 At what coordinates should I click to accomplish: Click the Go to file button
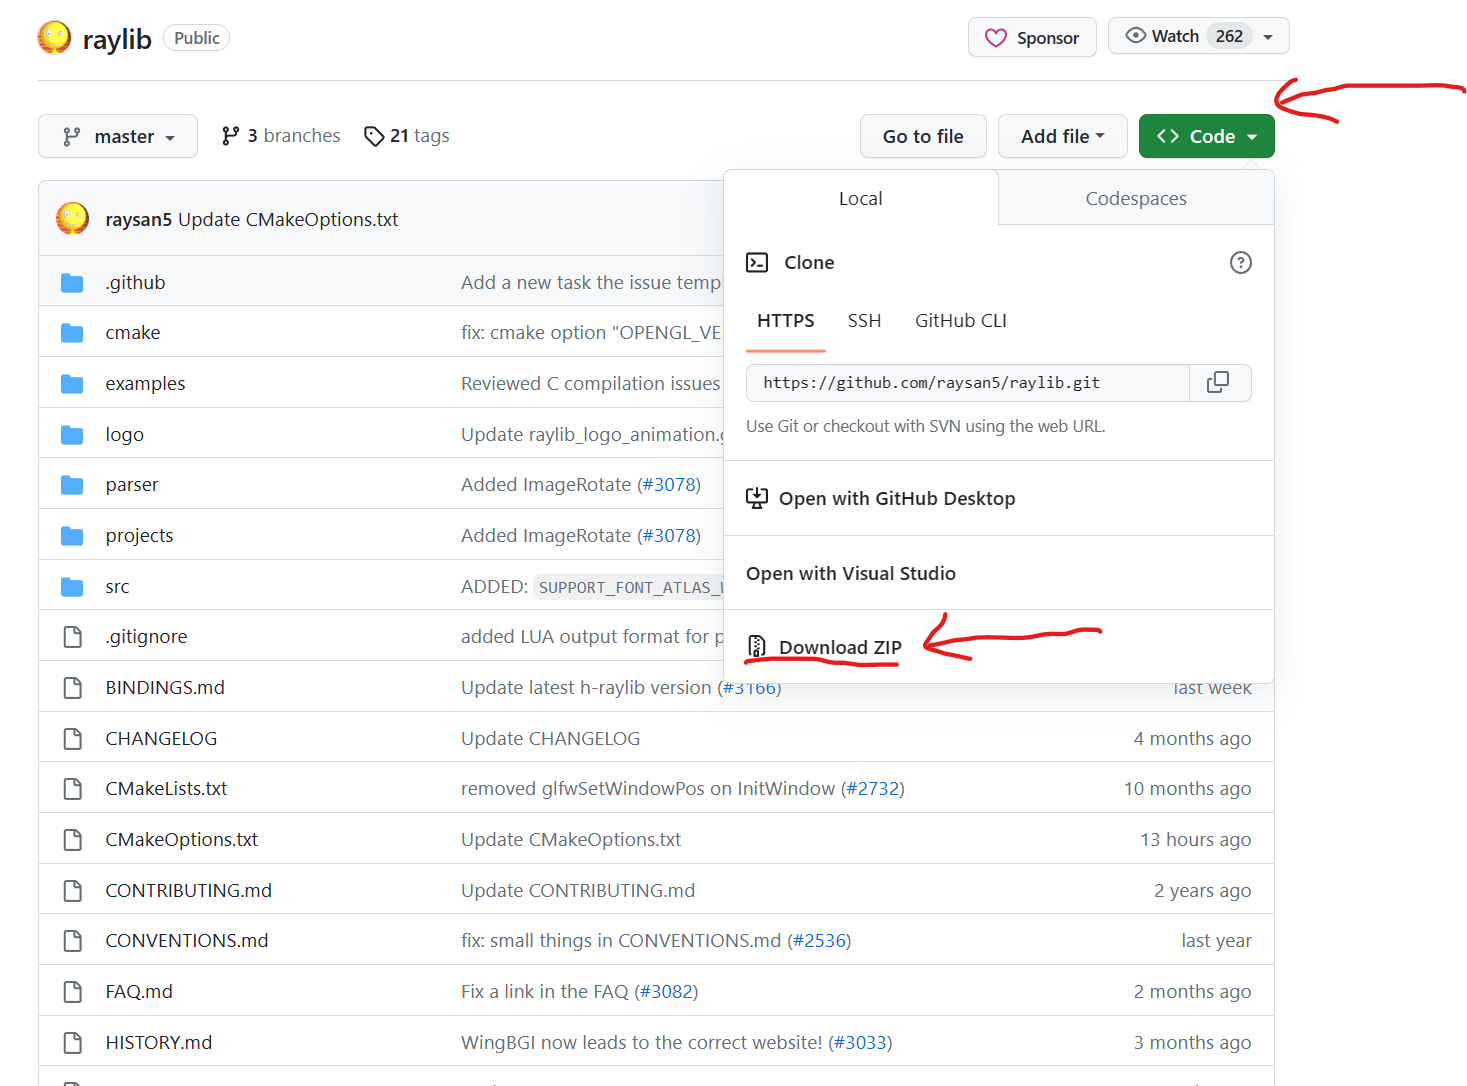pos(923,136)
